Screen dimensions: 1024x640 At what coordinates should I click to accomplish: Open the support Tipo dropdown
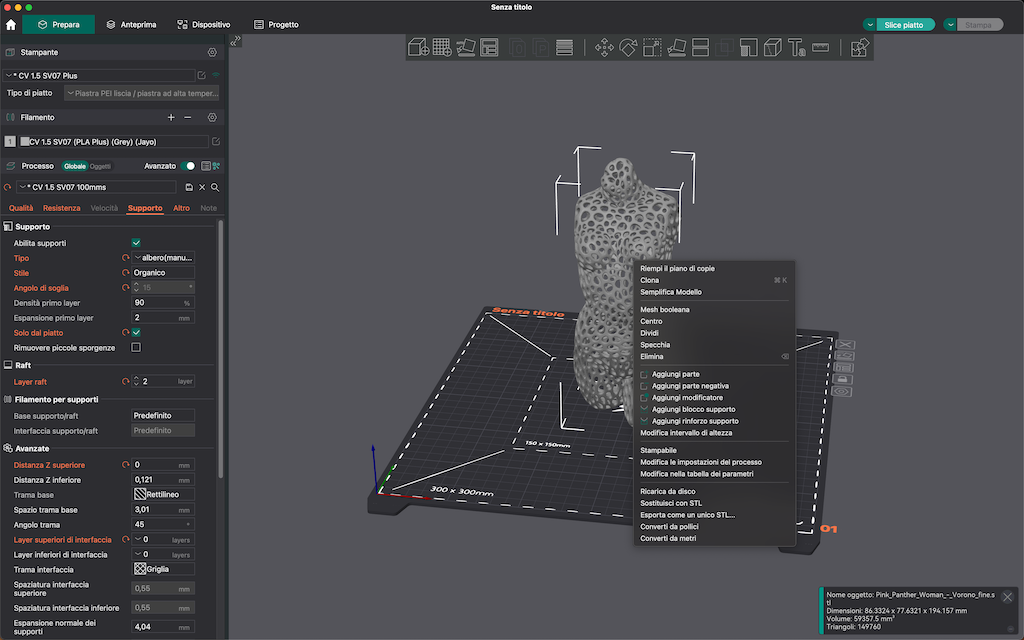163,258
